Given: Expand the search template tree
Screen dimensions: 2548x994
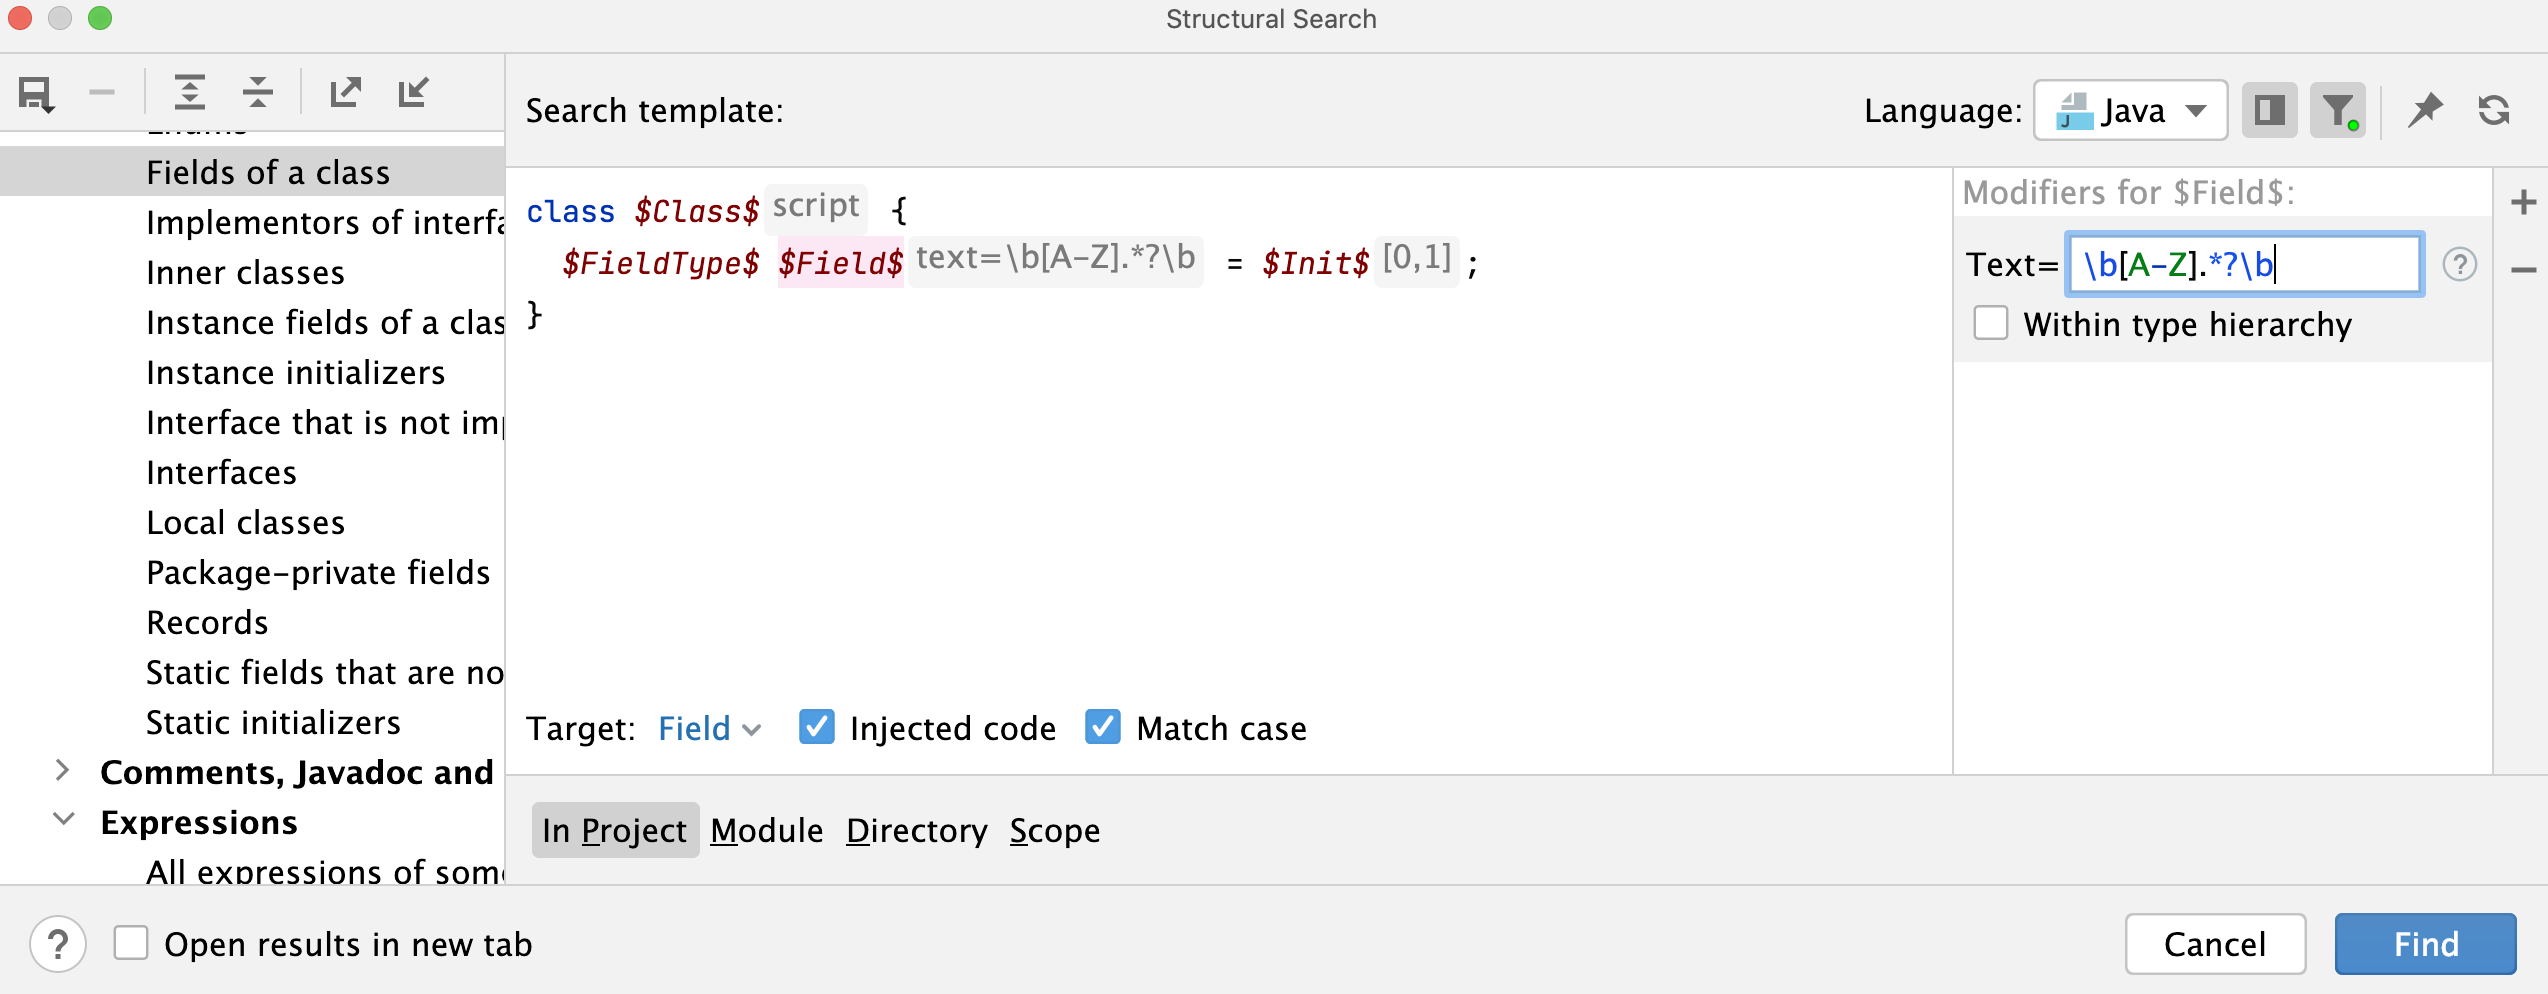Looking at the screenshot, I should pyautogui.click(x=190, y=93).
